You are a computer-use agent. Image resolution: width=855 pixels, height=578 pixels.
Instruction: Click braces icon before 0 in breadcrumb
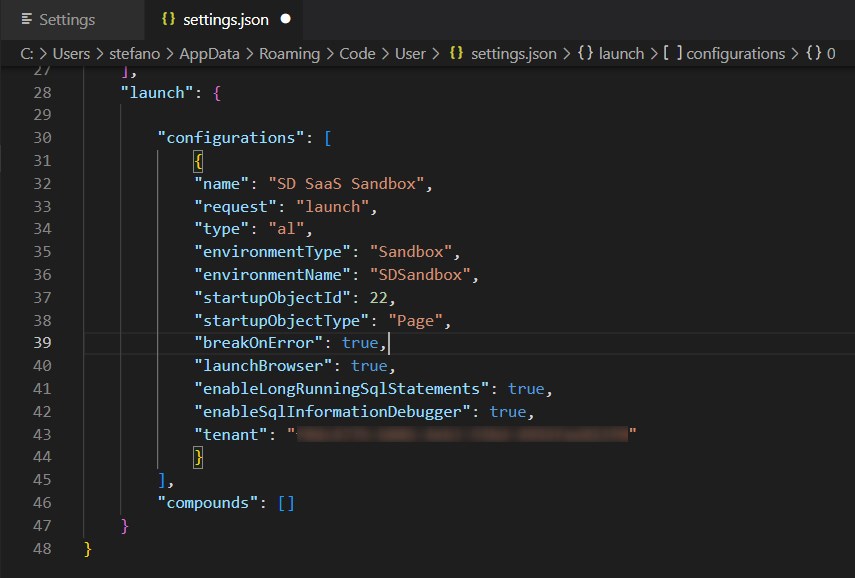pos(812,53)
